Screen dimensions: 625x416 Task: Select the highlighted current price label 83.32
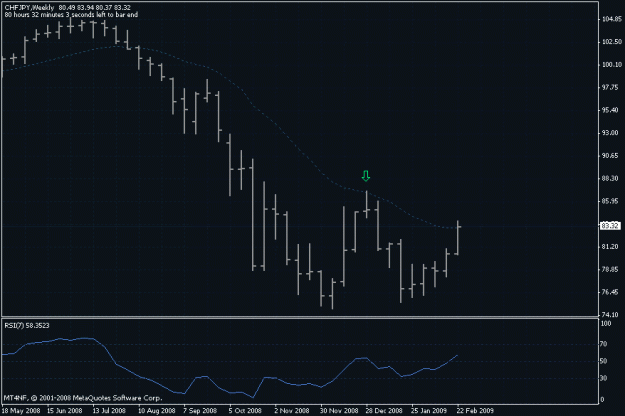[x=610, y=226]
